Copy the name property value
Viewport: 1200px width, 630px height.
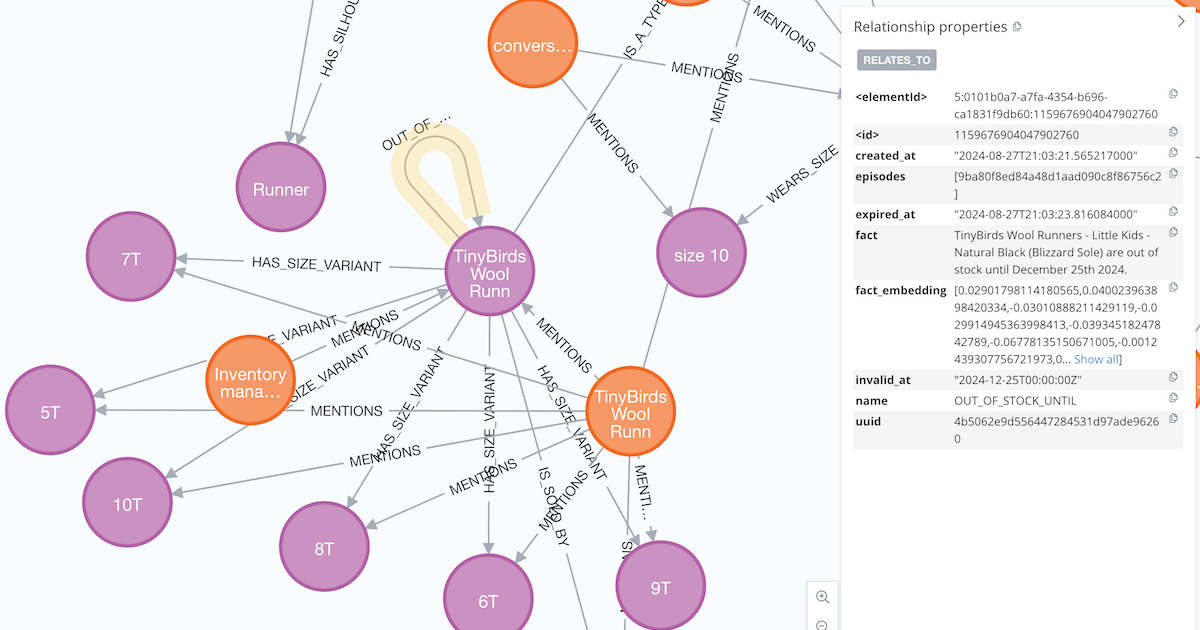point(1174,399)
